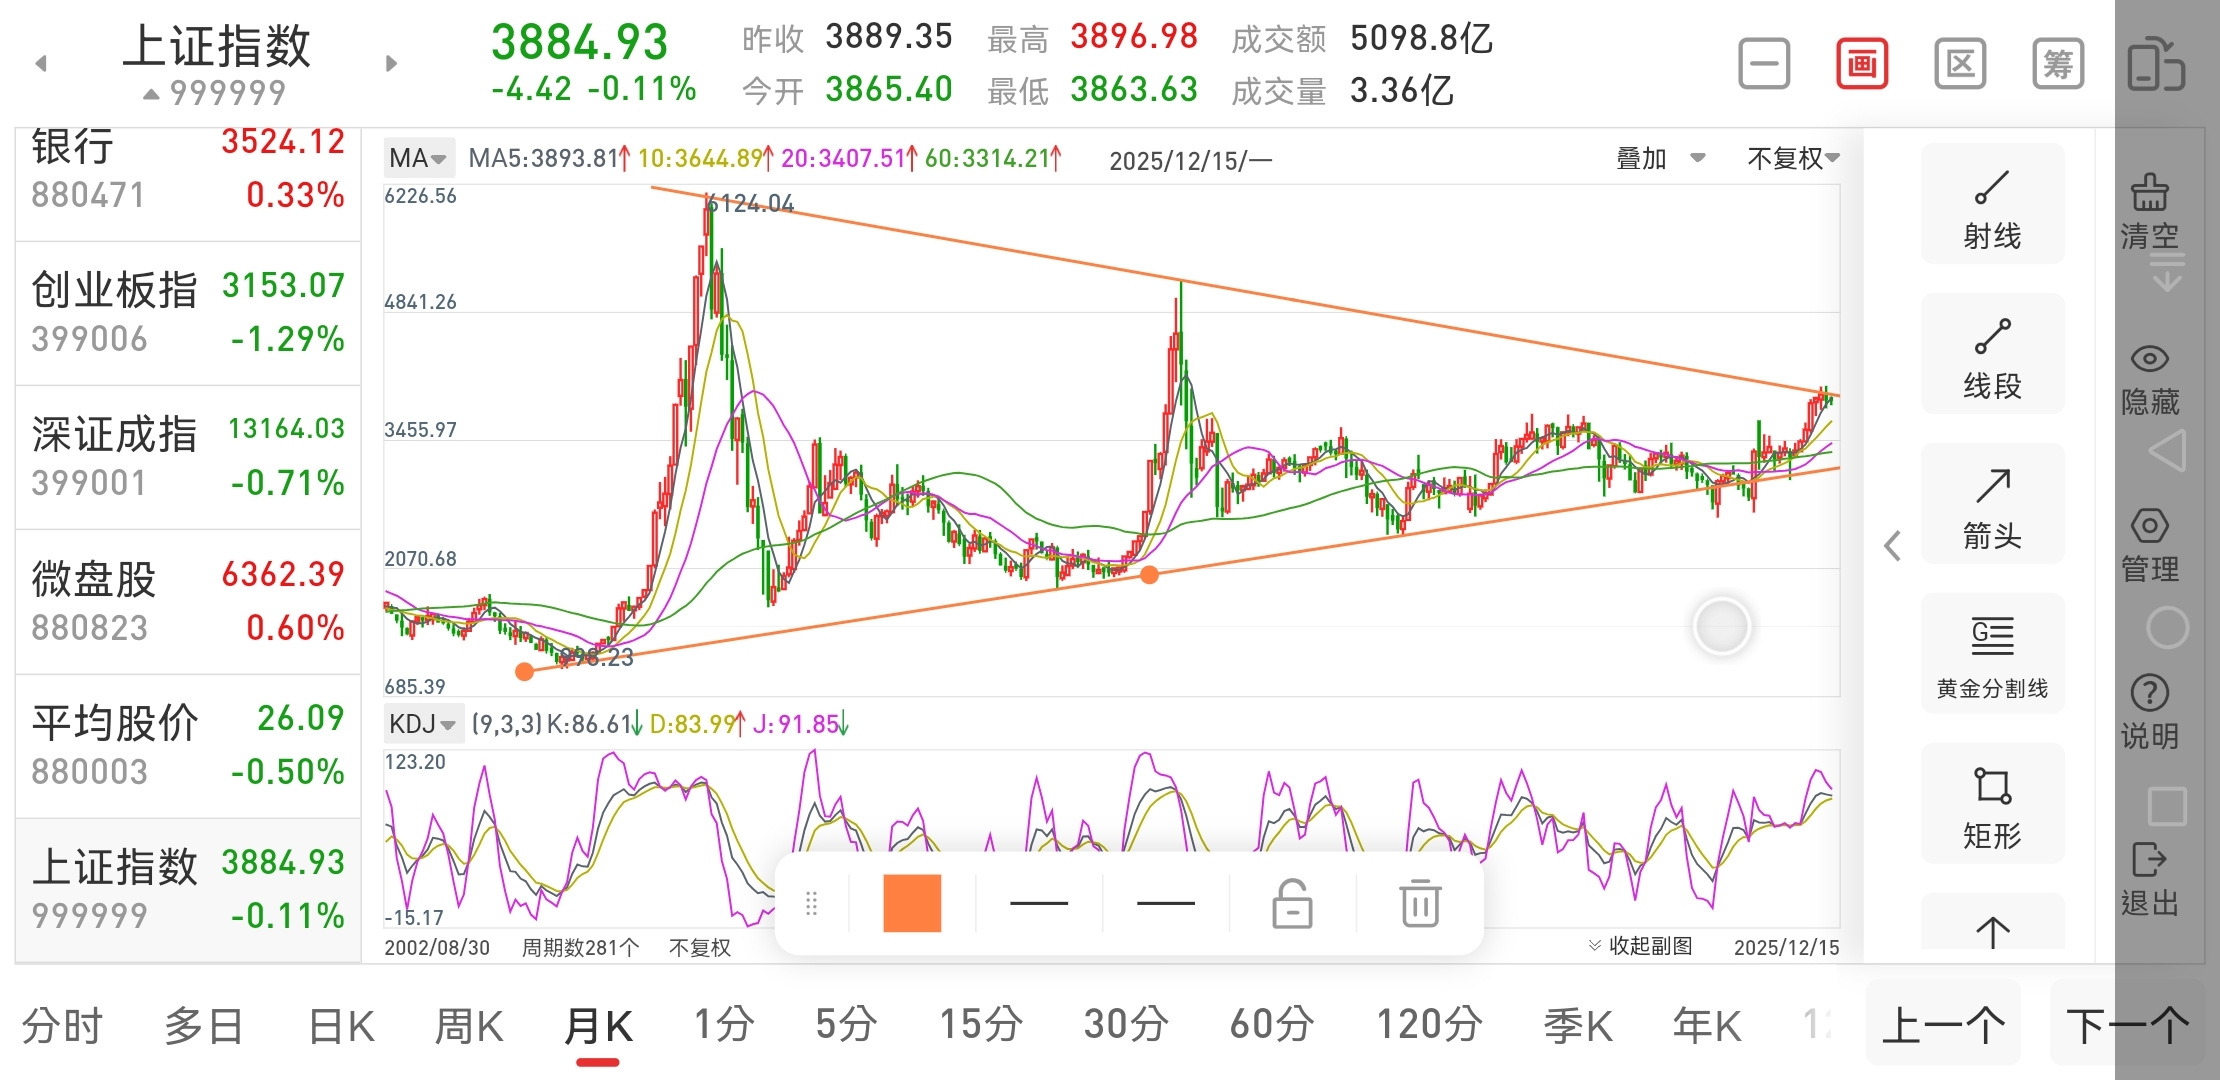This screenshot has width=2220, height=1080.
Task: Delete drawing using trash can icon
Action: (x=1419, y=903)
